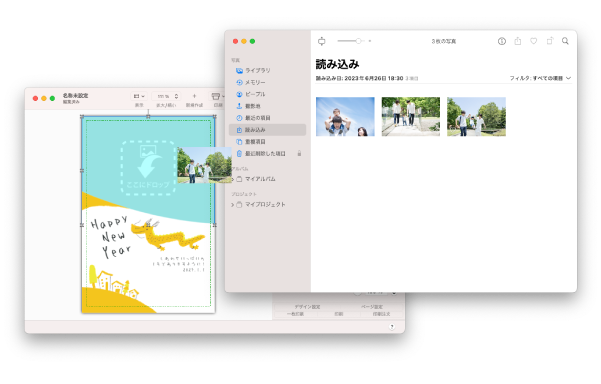
Task: Expand マイプロジェクト in the Photos sidebar
Action: pos(232,205)
